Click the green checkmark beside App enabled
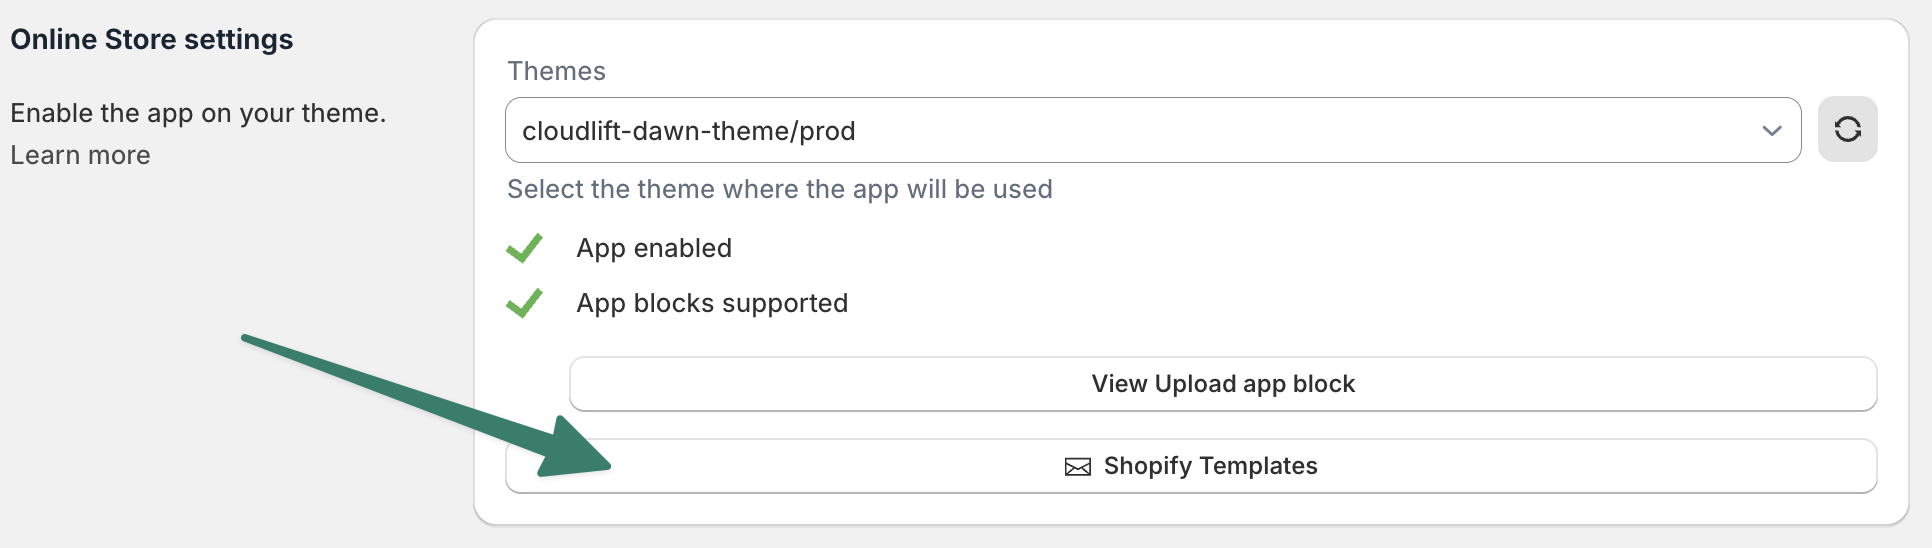Viewport: 1932px width, 548px height. point(524,248)
